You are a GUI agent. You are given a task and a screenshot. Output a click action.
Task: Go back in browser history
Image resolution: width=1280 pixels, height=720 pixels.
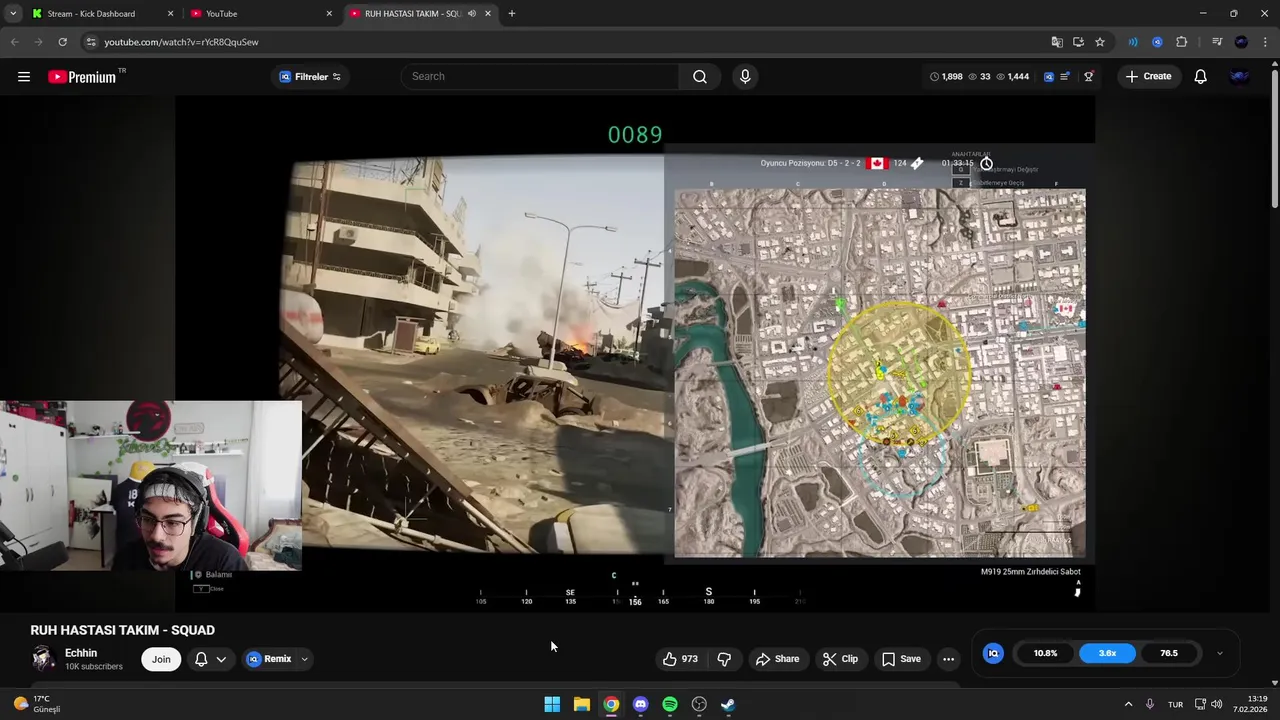[x=14, y=42]
